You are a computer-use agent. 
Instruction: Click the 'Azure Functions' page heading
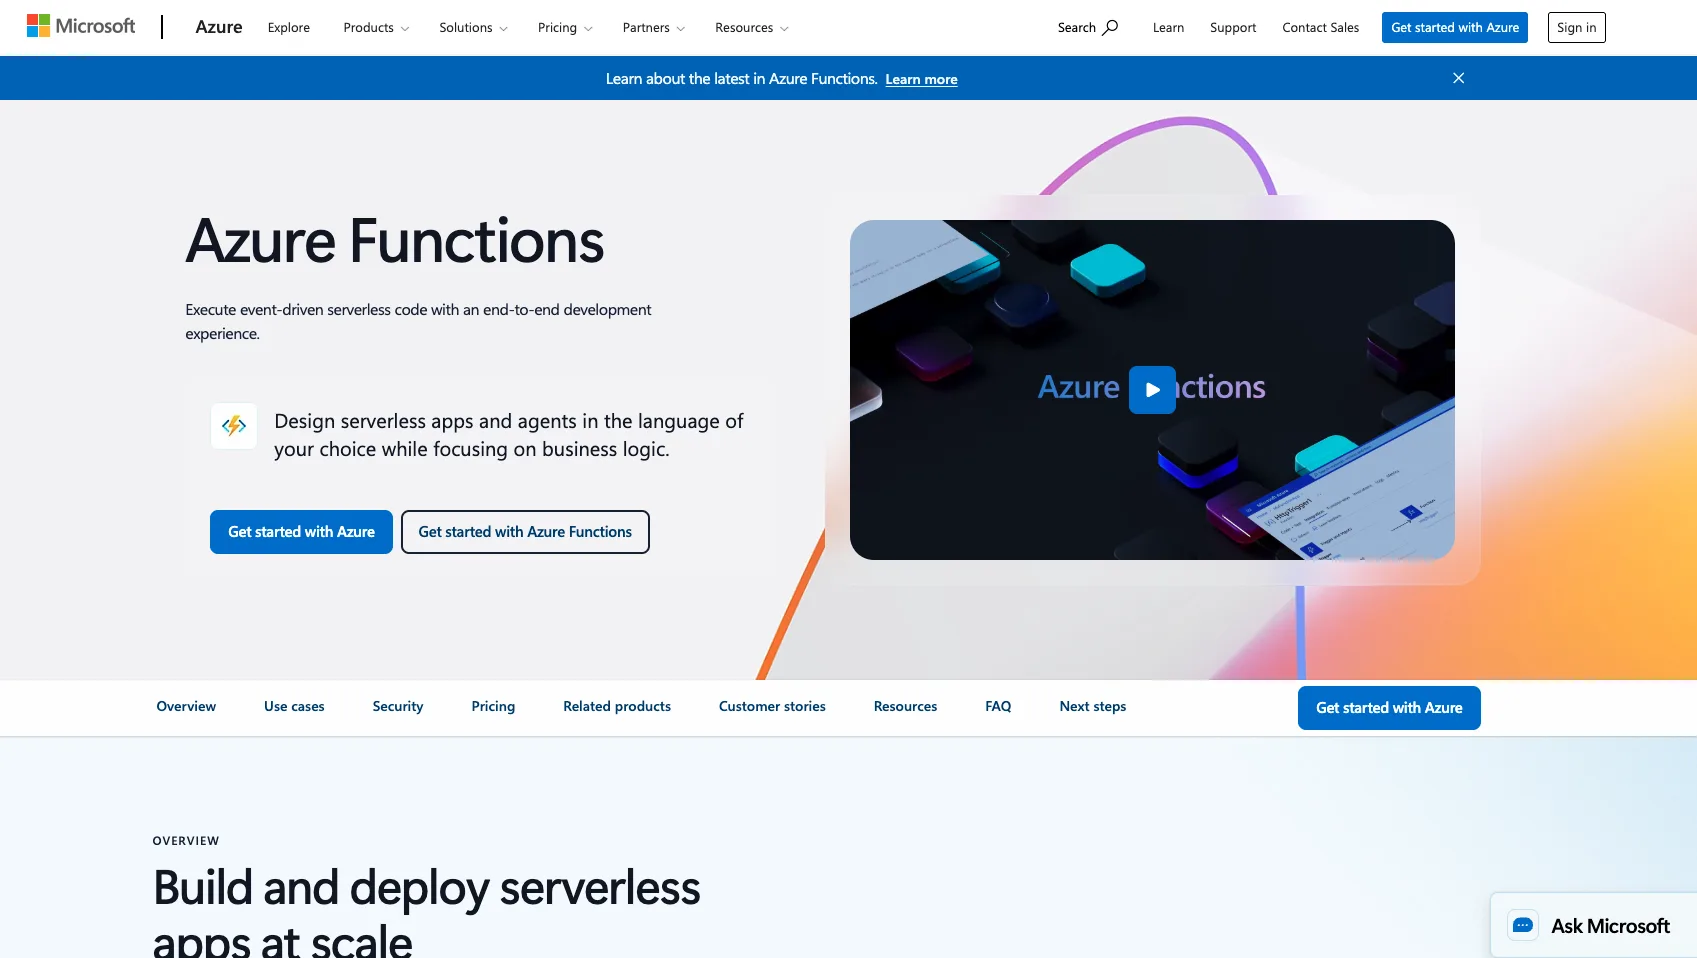[x=395, y=241]
